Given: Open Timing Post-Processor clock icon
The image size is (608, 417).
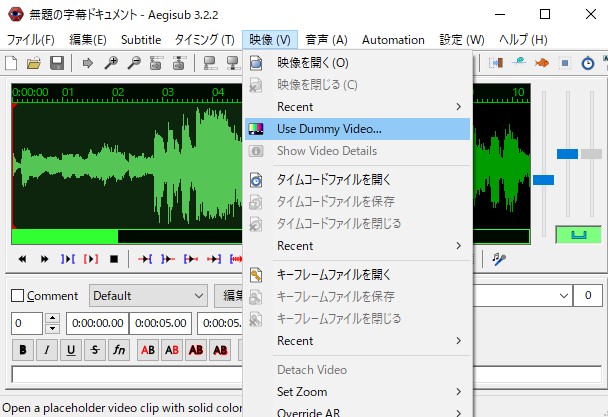Looking at the screenshot, I should [588, 63].
